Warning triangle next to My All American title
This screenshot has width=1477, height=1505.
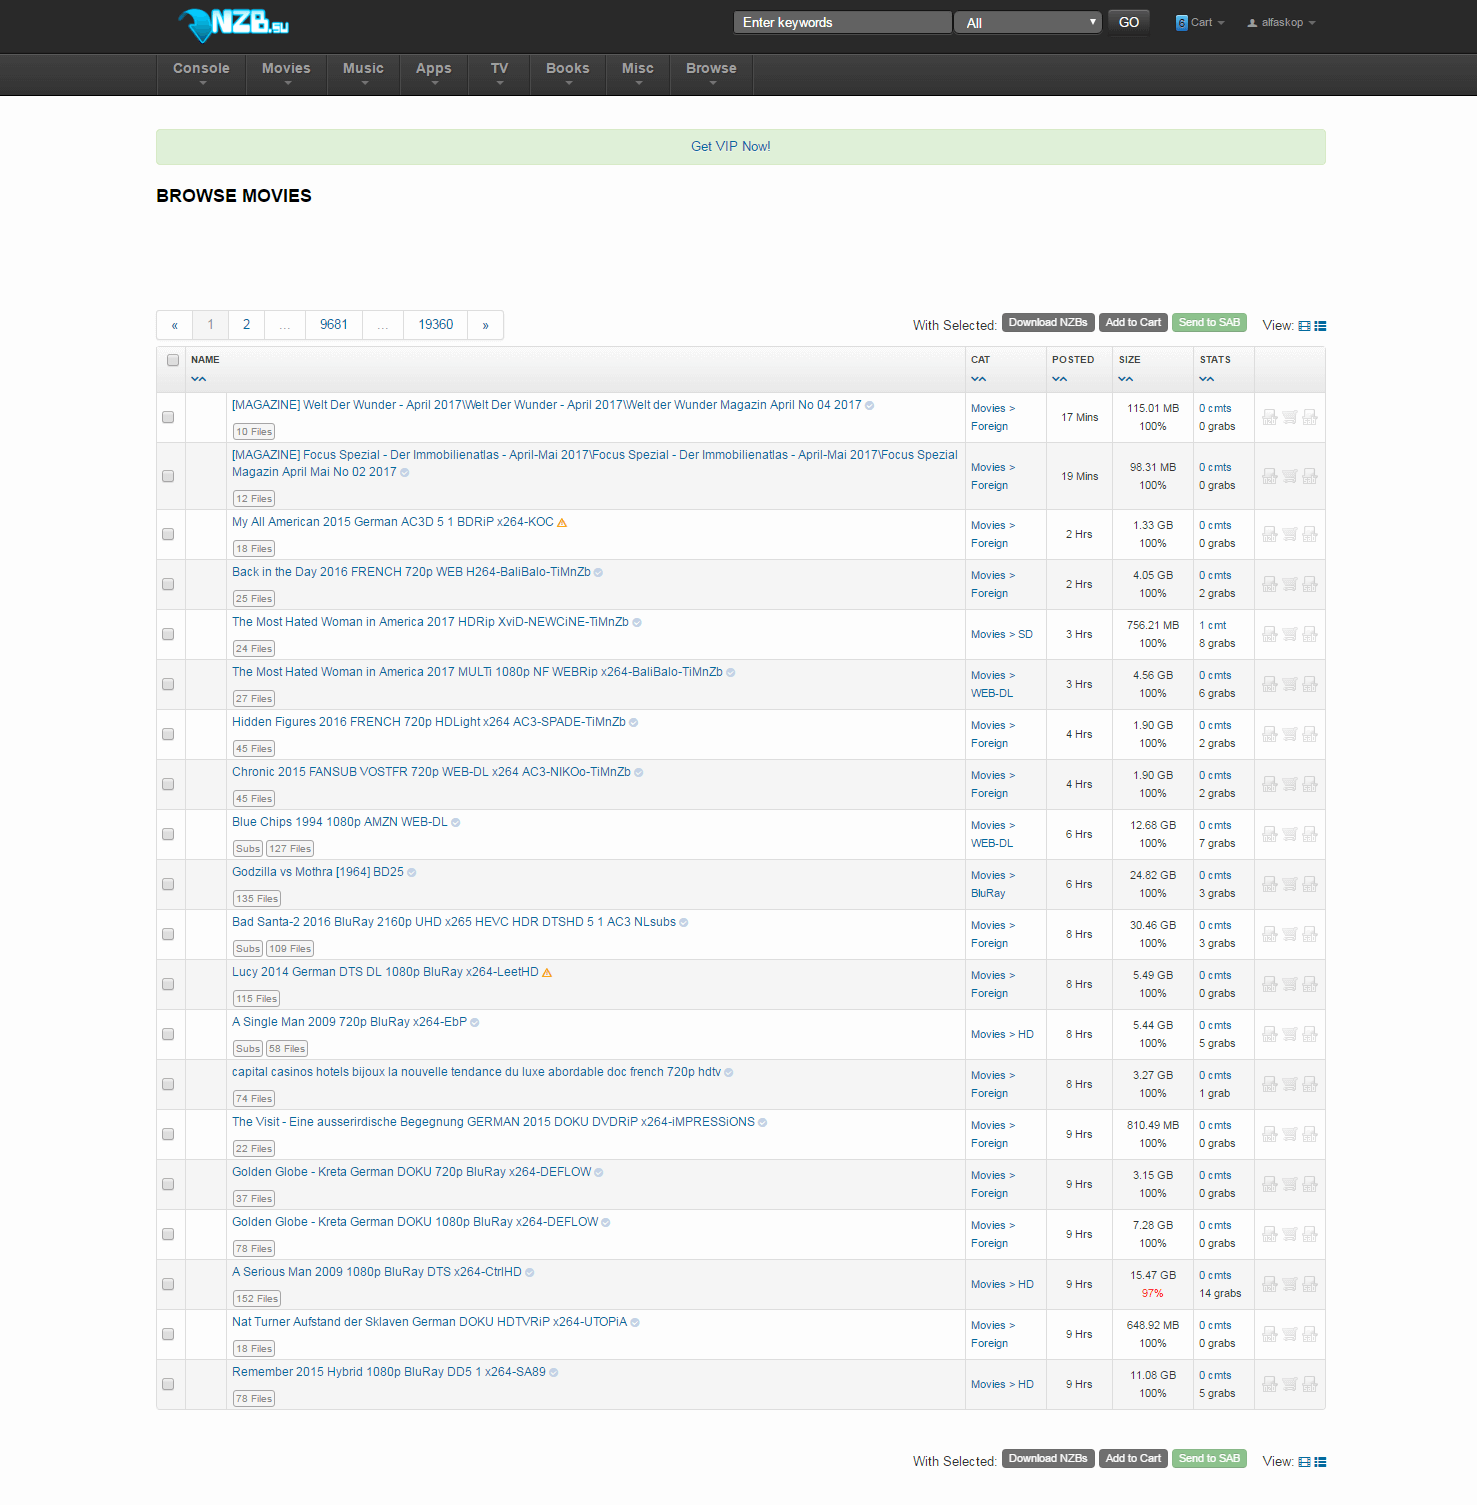pos(562,523)
